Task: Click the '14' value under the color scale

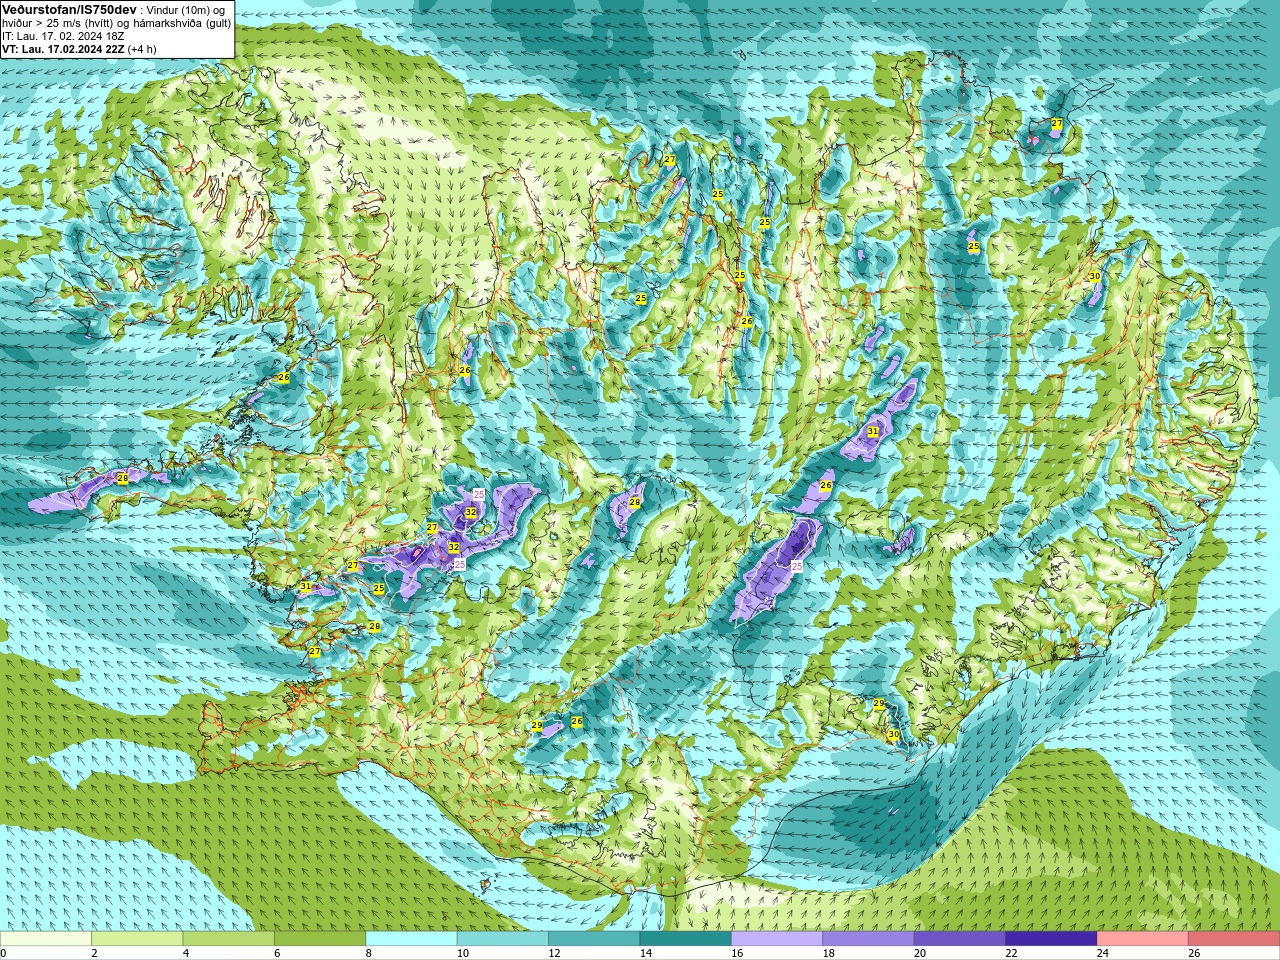Action: (x=646, y=953)
